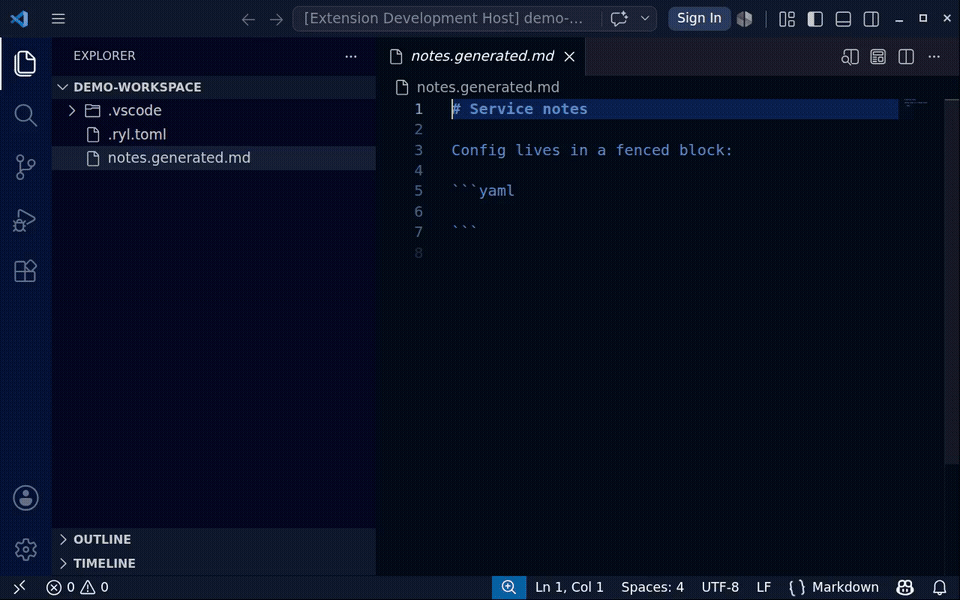Open the Extensions view

point(25,271)
